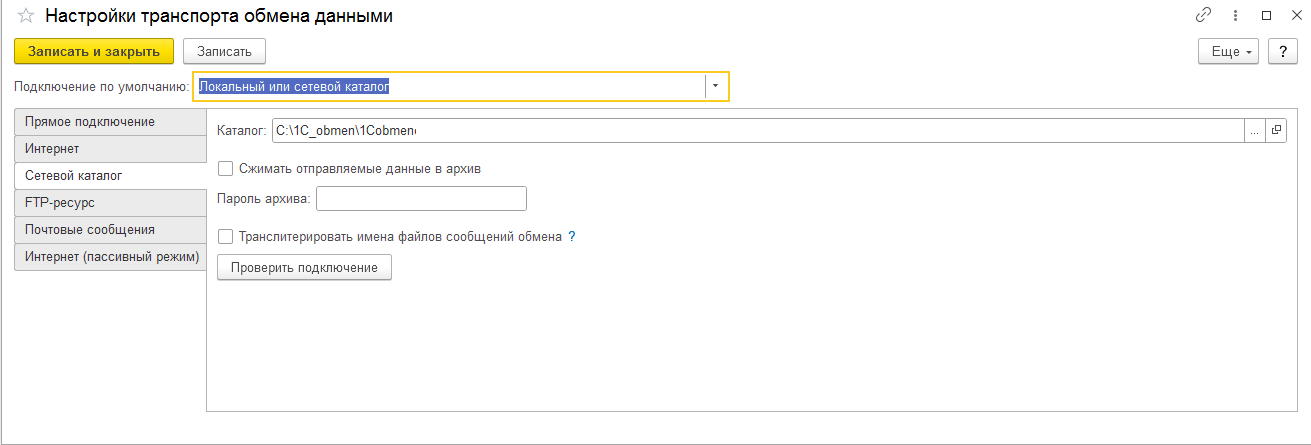Click into the Пароль архива field
1311x445 pixels.
pyautogui.click(x=421, y=199)
